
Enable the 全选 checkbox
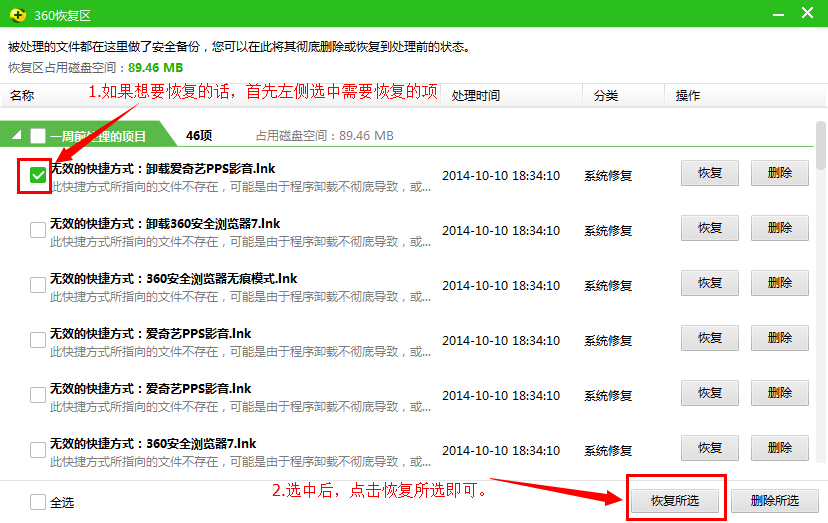click(37, 502)
